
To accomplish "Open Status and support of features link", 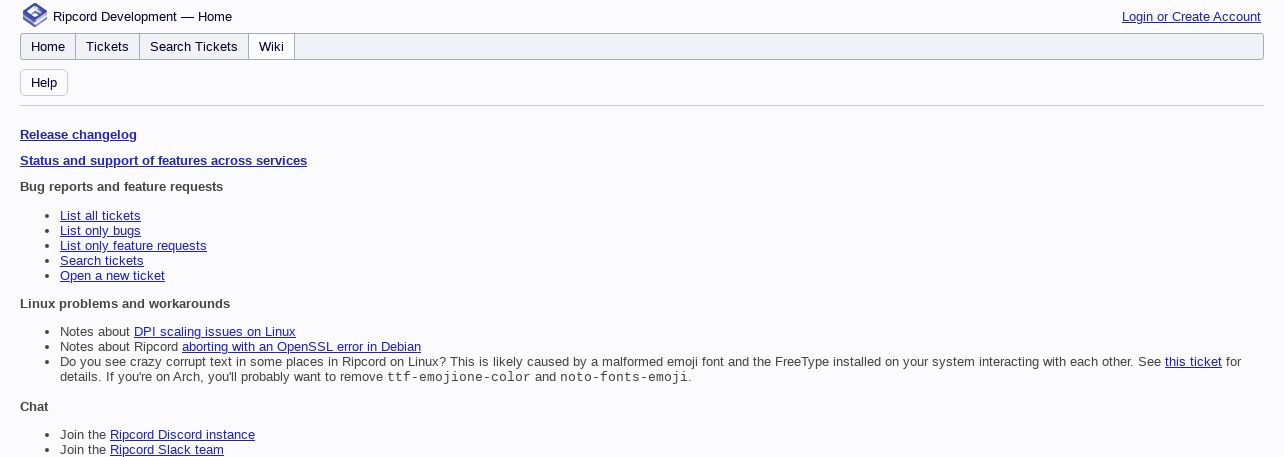I will (x=163, y=161).
